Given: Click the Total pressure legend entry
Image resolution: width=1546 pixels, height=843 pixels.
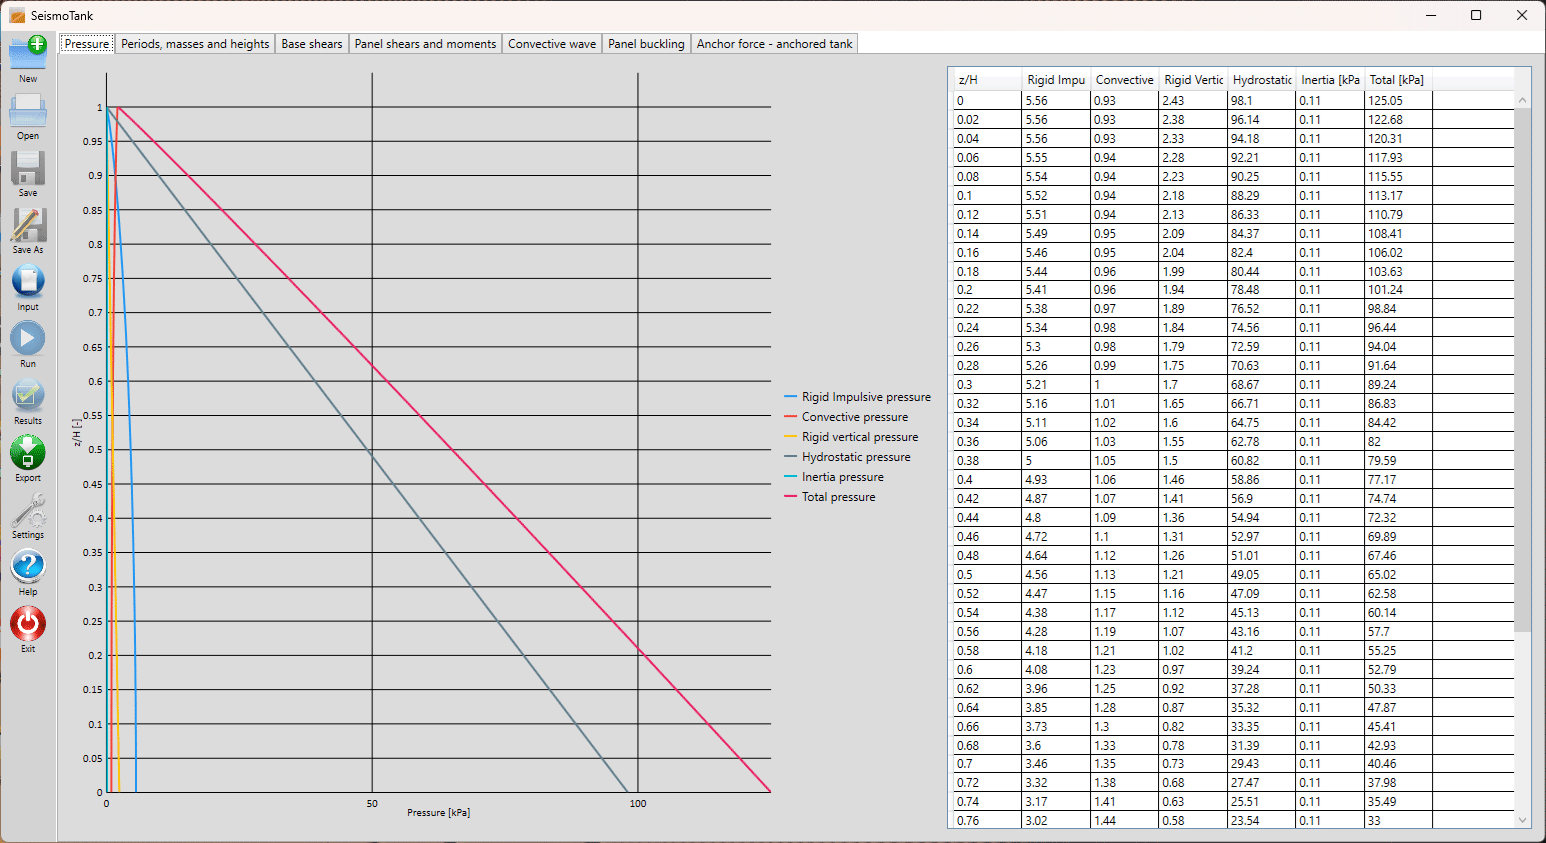Looking at the screenshot, I should pyautogui.click(x=838, y=497).
